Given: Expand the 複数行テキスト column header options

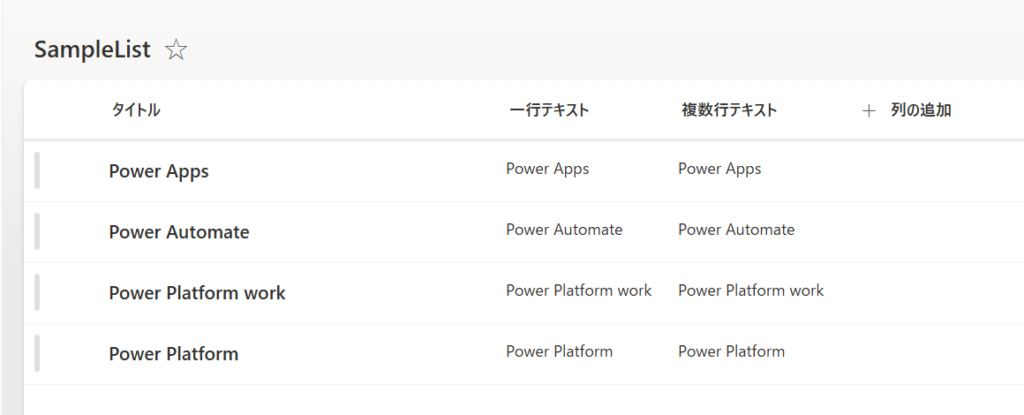Looking at the screenshot, I should tap(729, 111).
